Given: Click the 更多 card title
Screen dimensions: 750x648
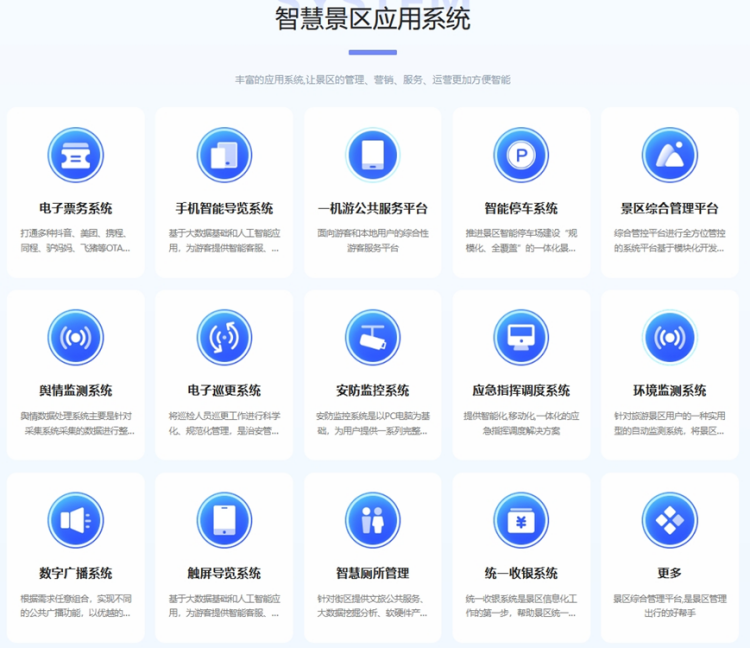Looking at the screenshot, I should pyautogui.click(x=669, y=574).
